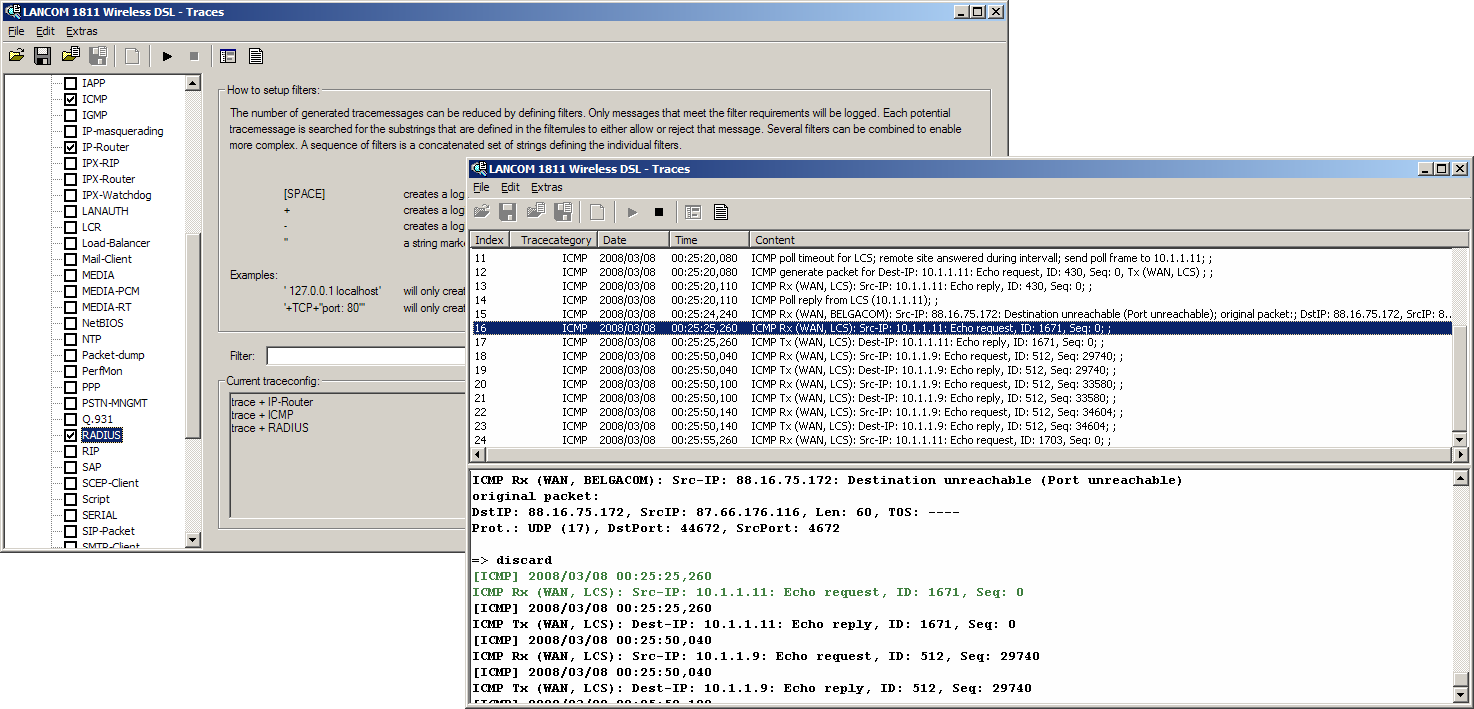1474x709 pixels.
Task: Open the Edit menu in the front window
Action: point(510,187)
